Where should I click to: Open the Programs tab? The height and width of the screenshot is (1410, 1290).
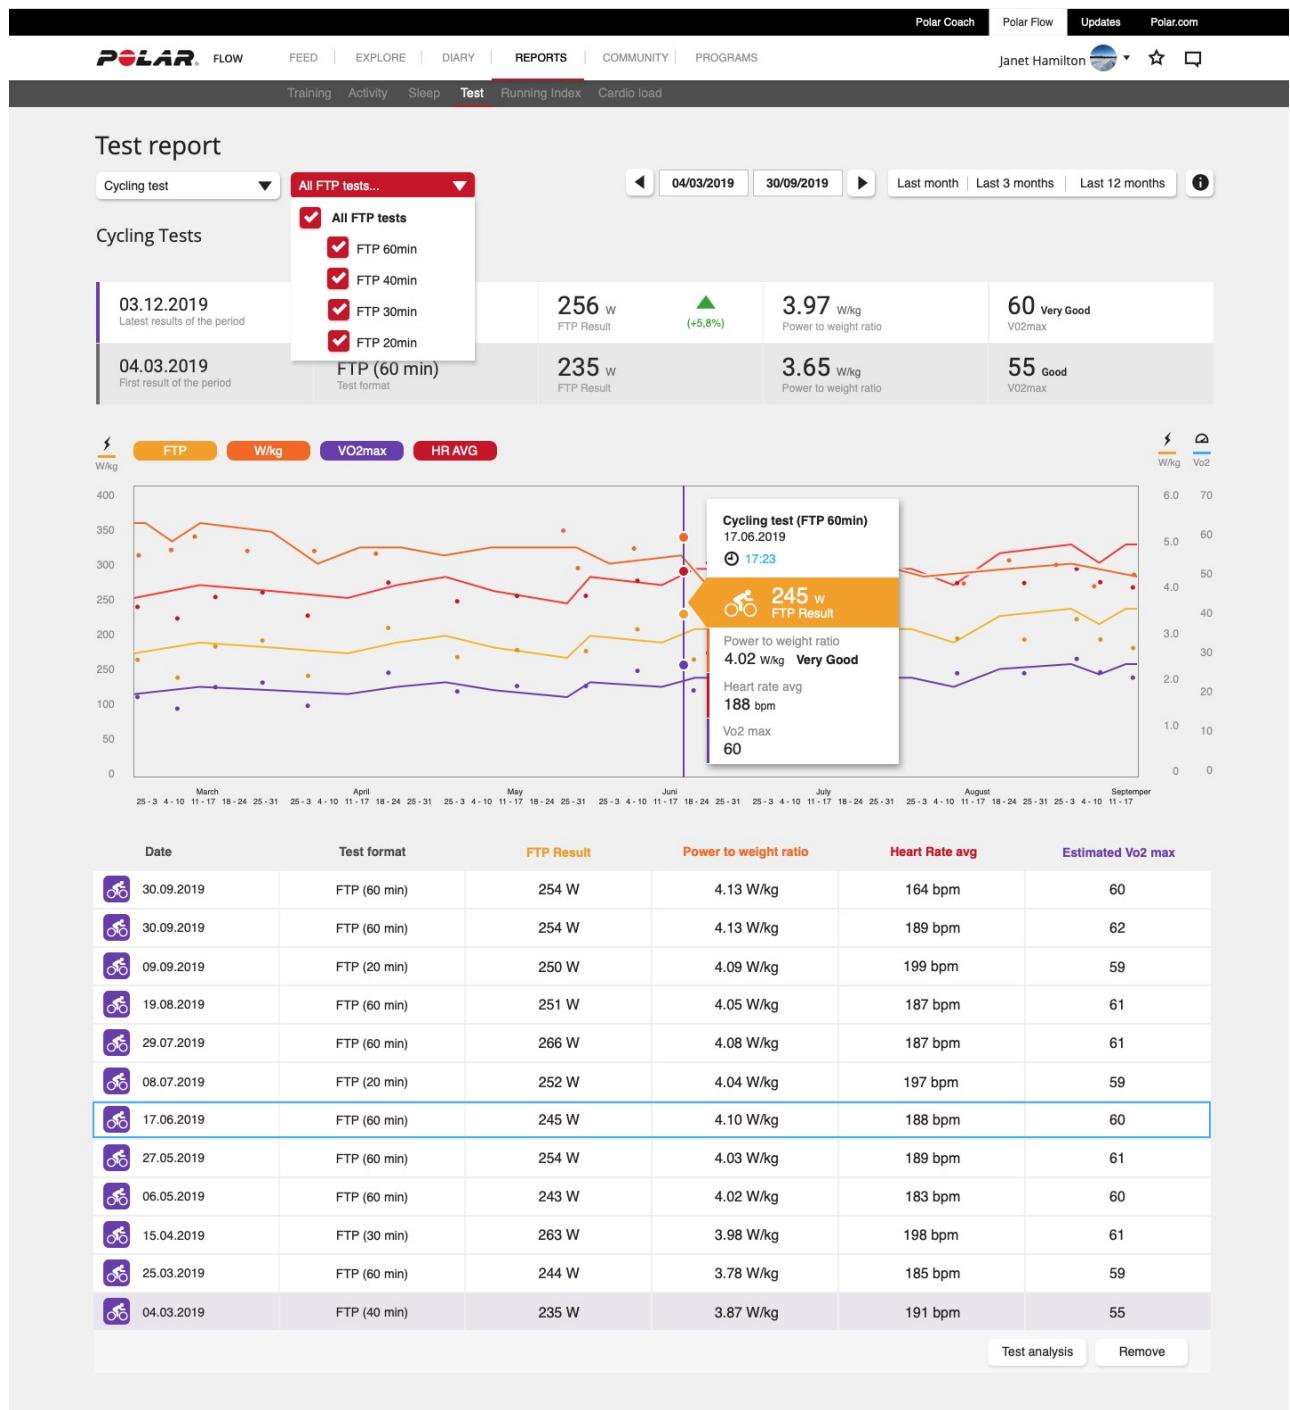point(727,58)
